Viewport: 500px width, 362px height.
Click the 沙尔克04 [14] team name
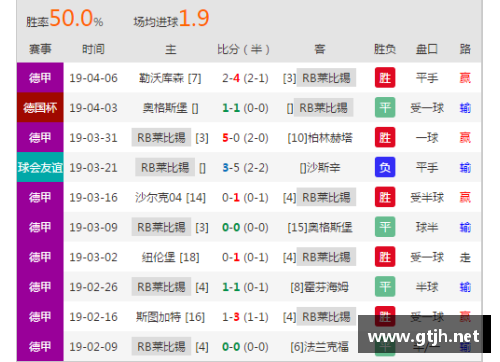(170, 198)
